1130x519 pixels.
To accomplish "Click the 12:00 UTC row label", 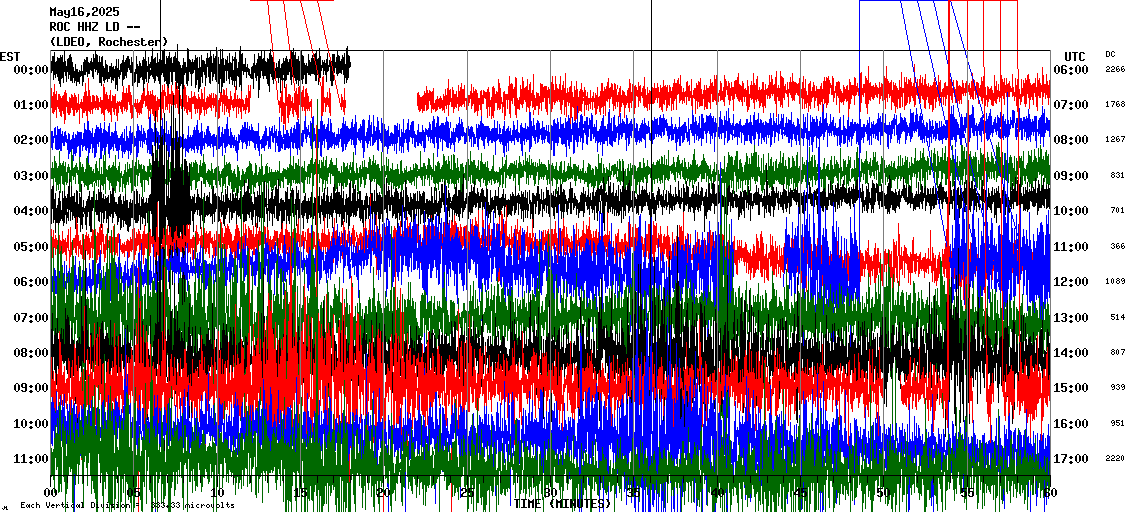I will pyautogui.click(x=1071, y=282).
